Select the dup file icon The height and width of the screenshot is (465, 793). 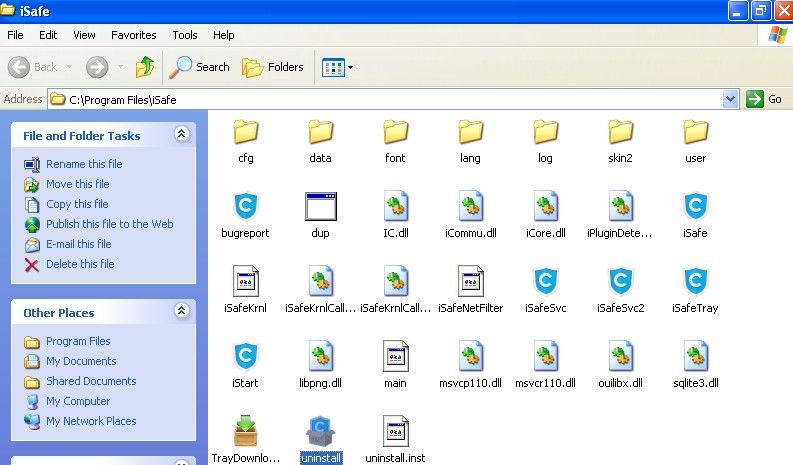pos(321,206)
